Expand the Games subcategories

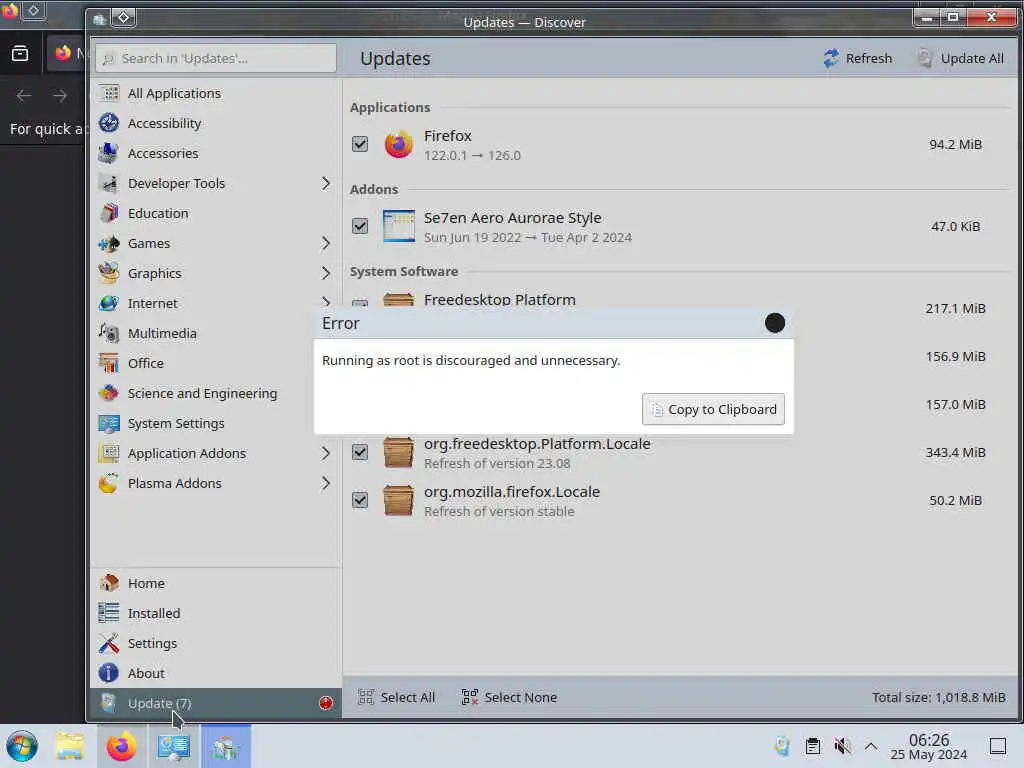[326, 244]
